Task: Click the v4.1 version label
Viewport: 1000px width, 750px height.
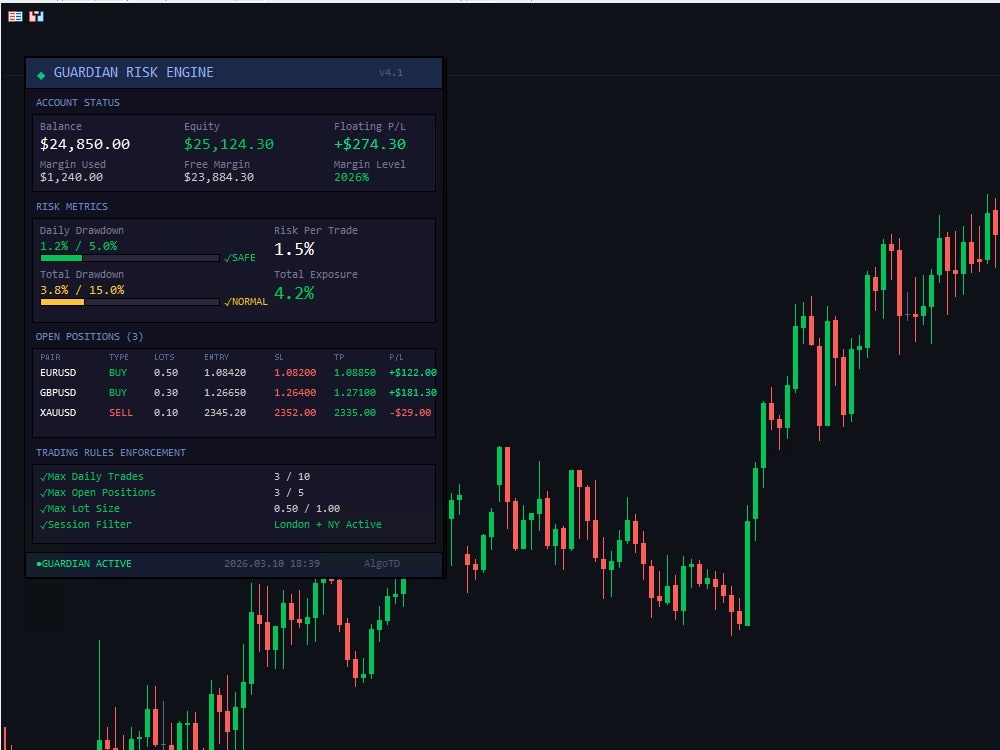Action: 391,73
